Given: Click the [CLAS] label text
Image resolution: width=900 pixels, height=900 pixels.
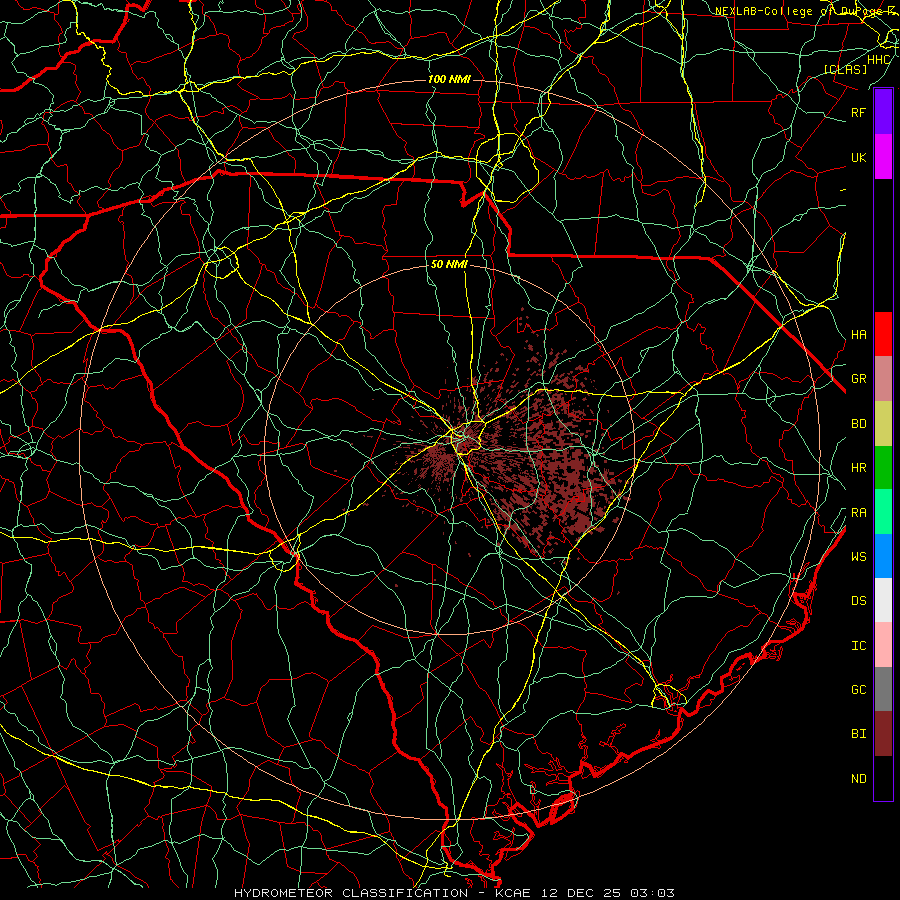Looking at the screenshot, I should point(845,69).
